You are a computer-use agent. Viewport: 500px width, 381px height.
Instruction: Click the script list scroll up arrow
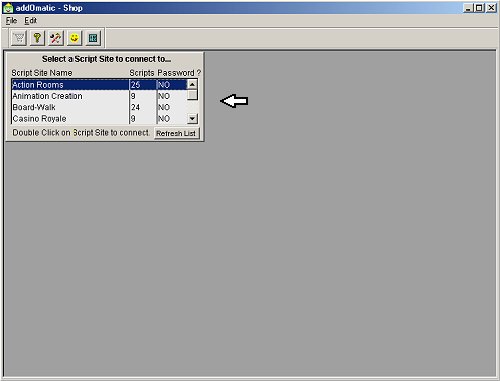point(192,84)
